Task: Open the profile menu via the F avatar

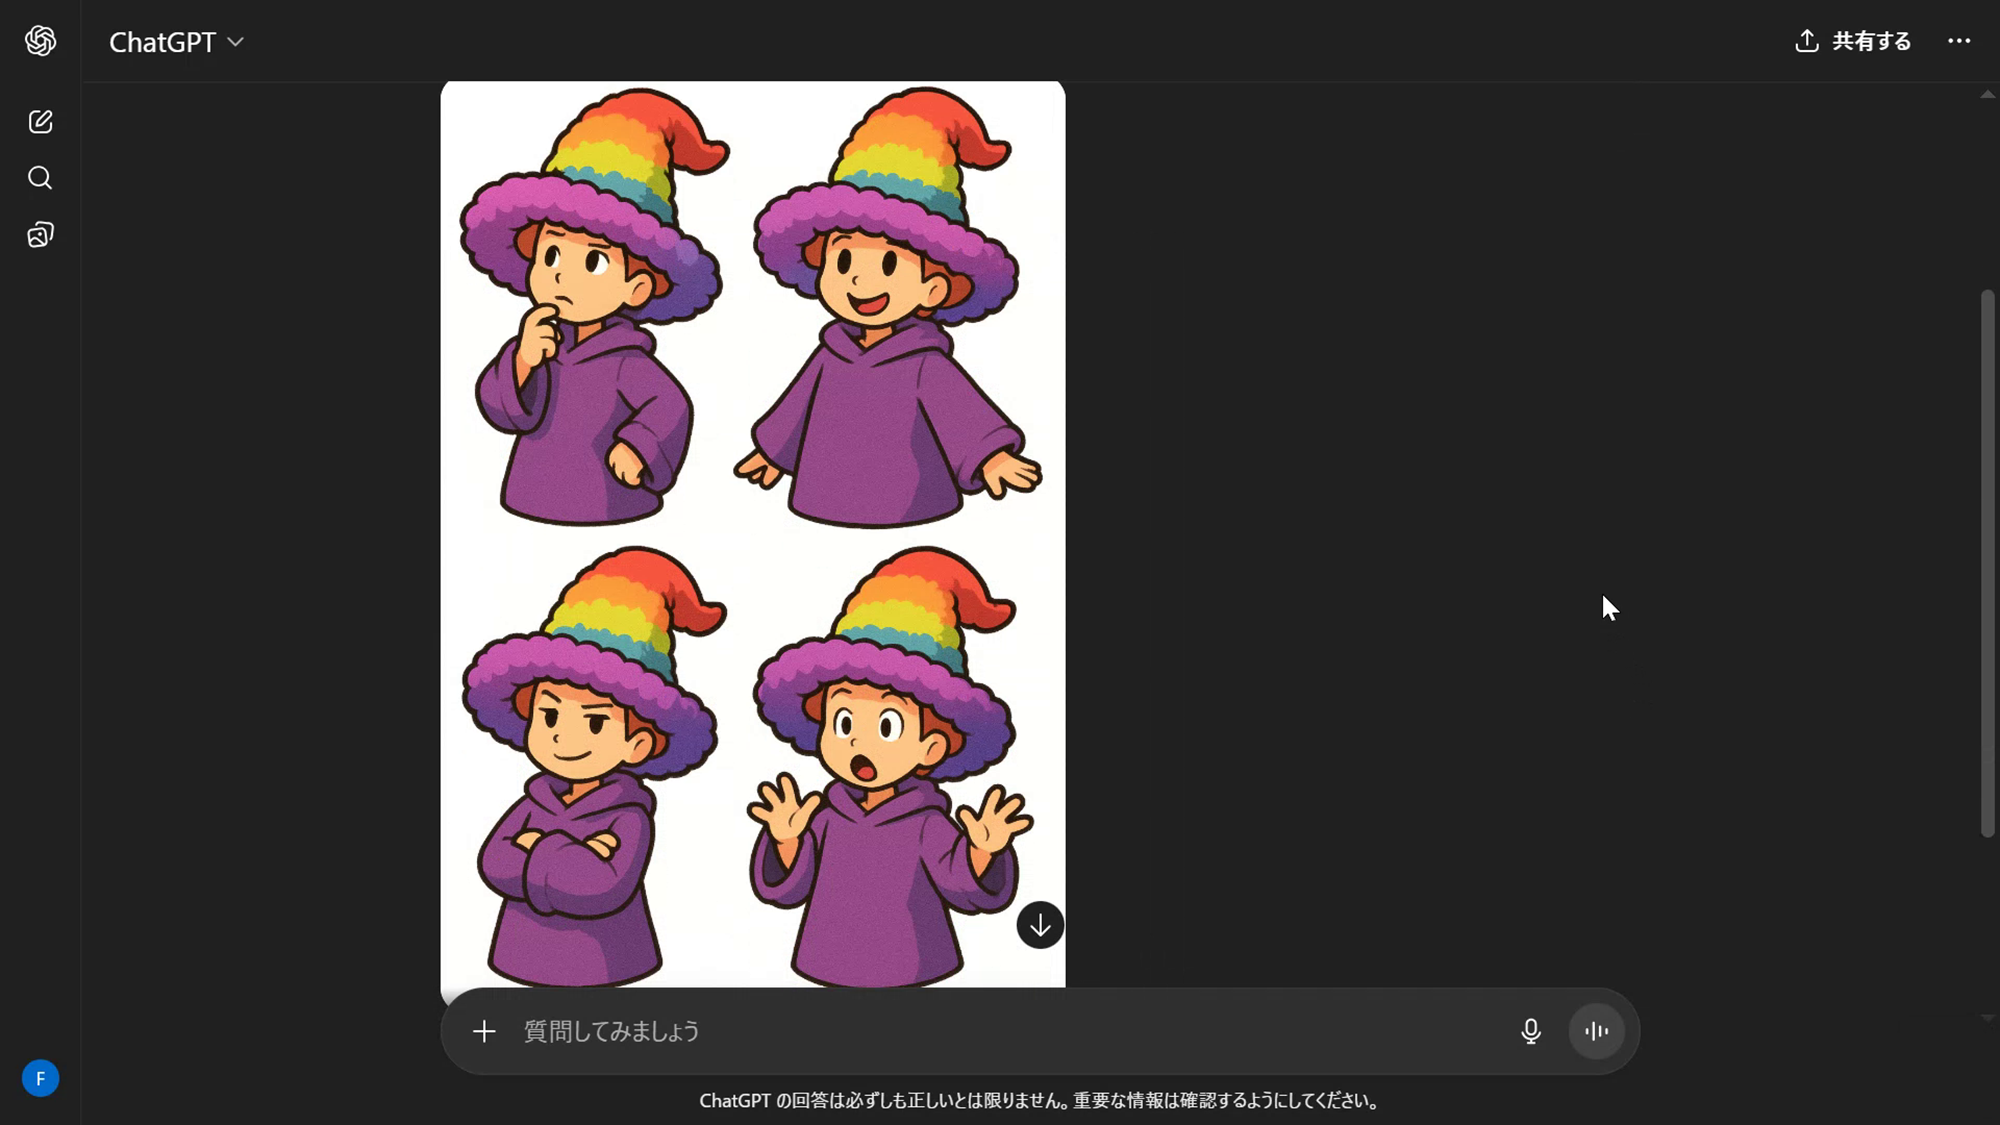Action: 40,1078
